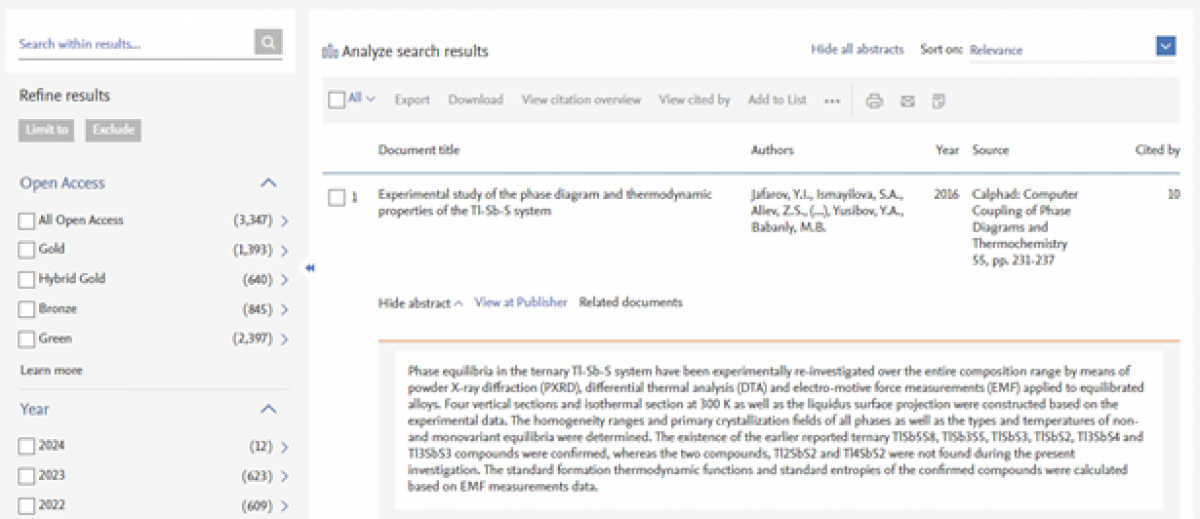Collapse the Year filter section

(x=268, y=409)
